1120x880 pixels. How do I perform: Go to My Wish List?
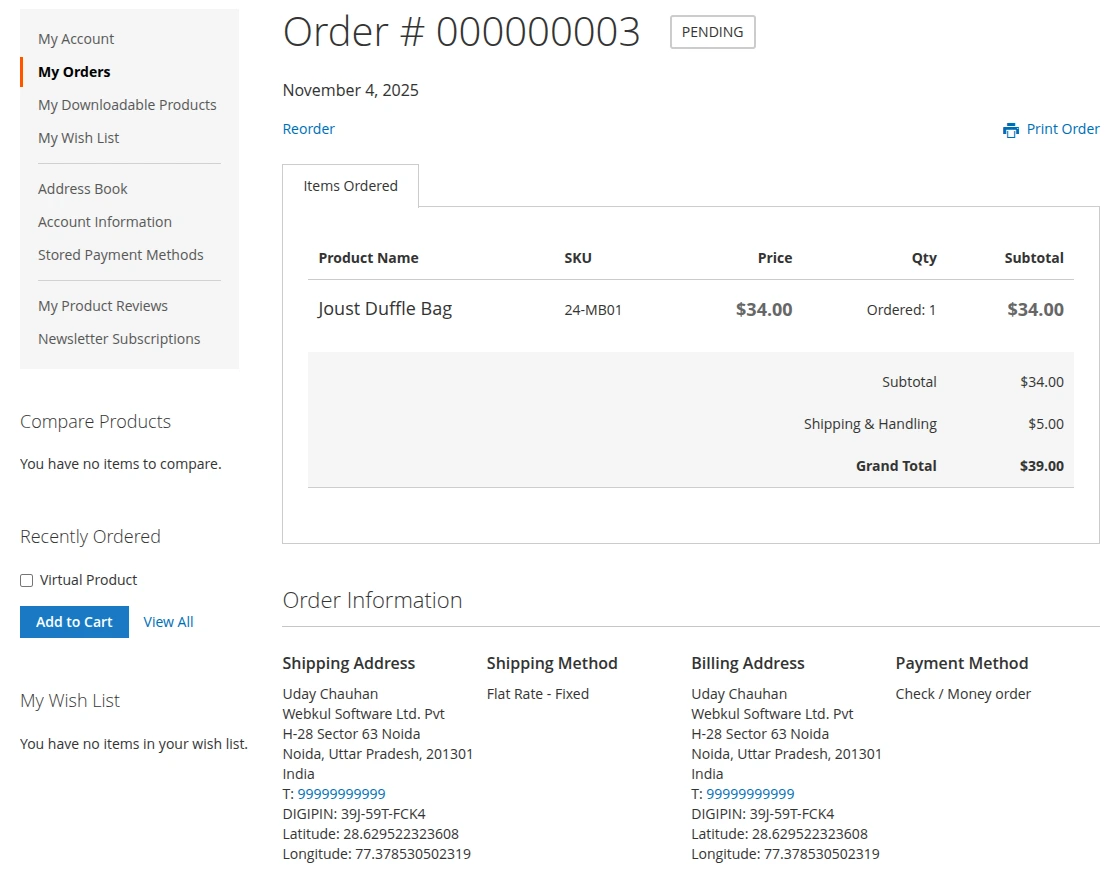[x=78, y=137]
